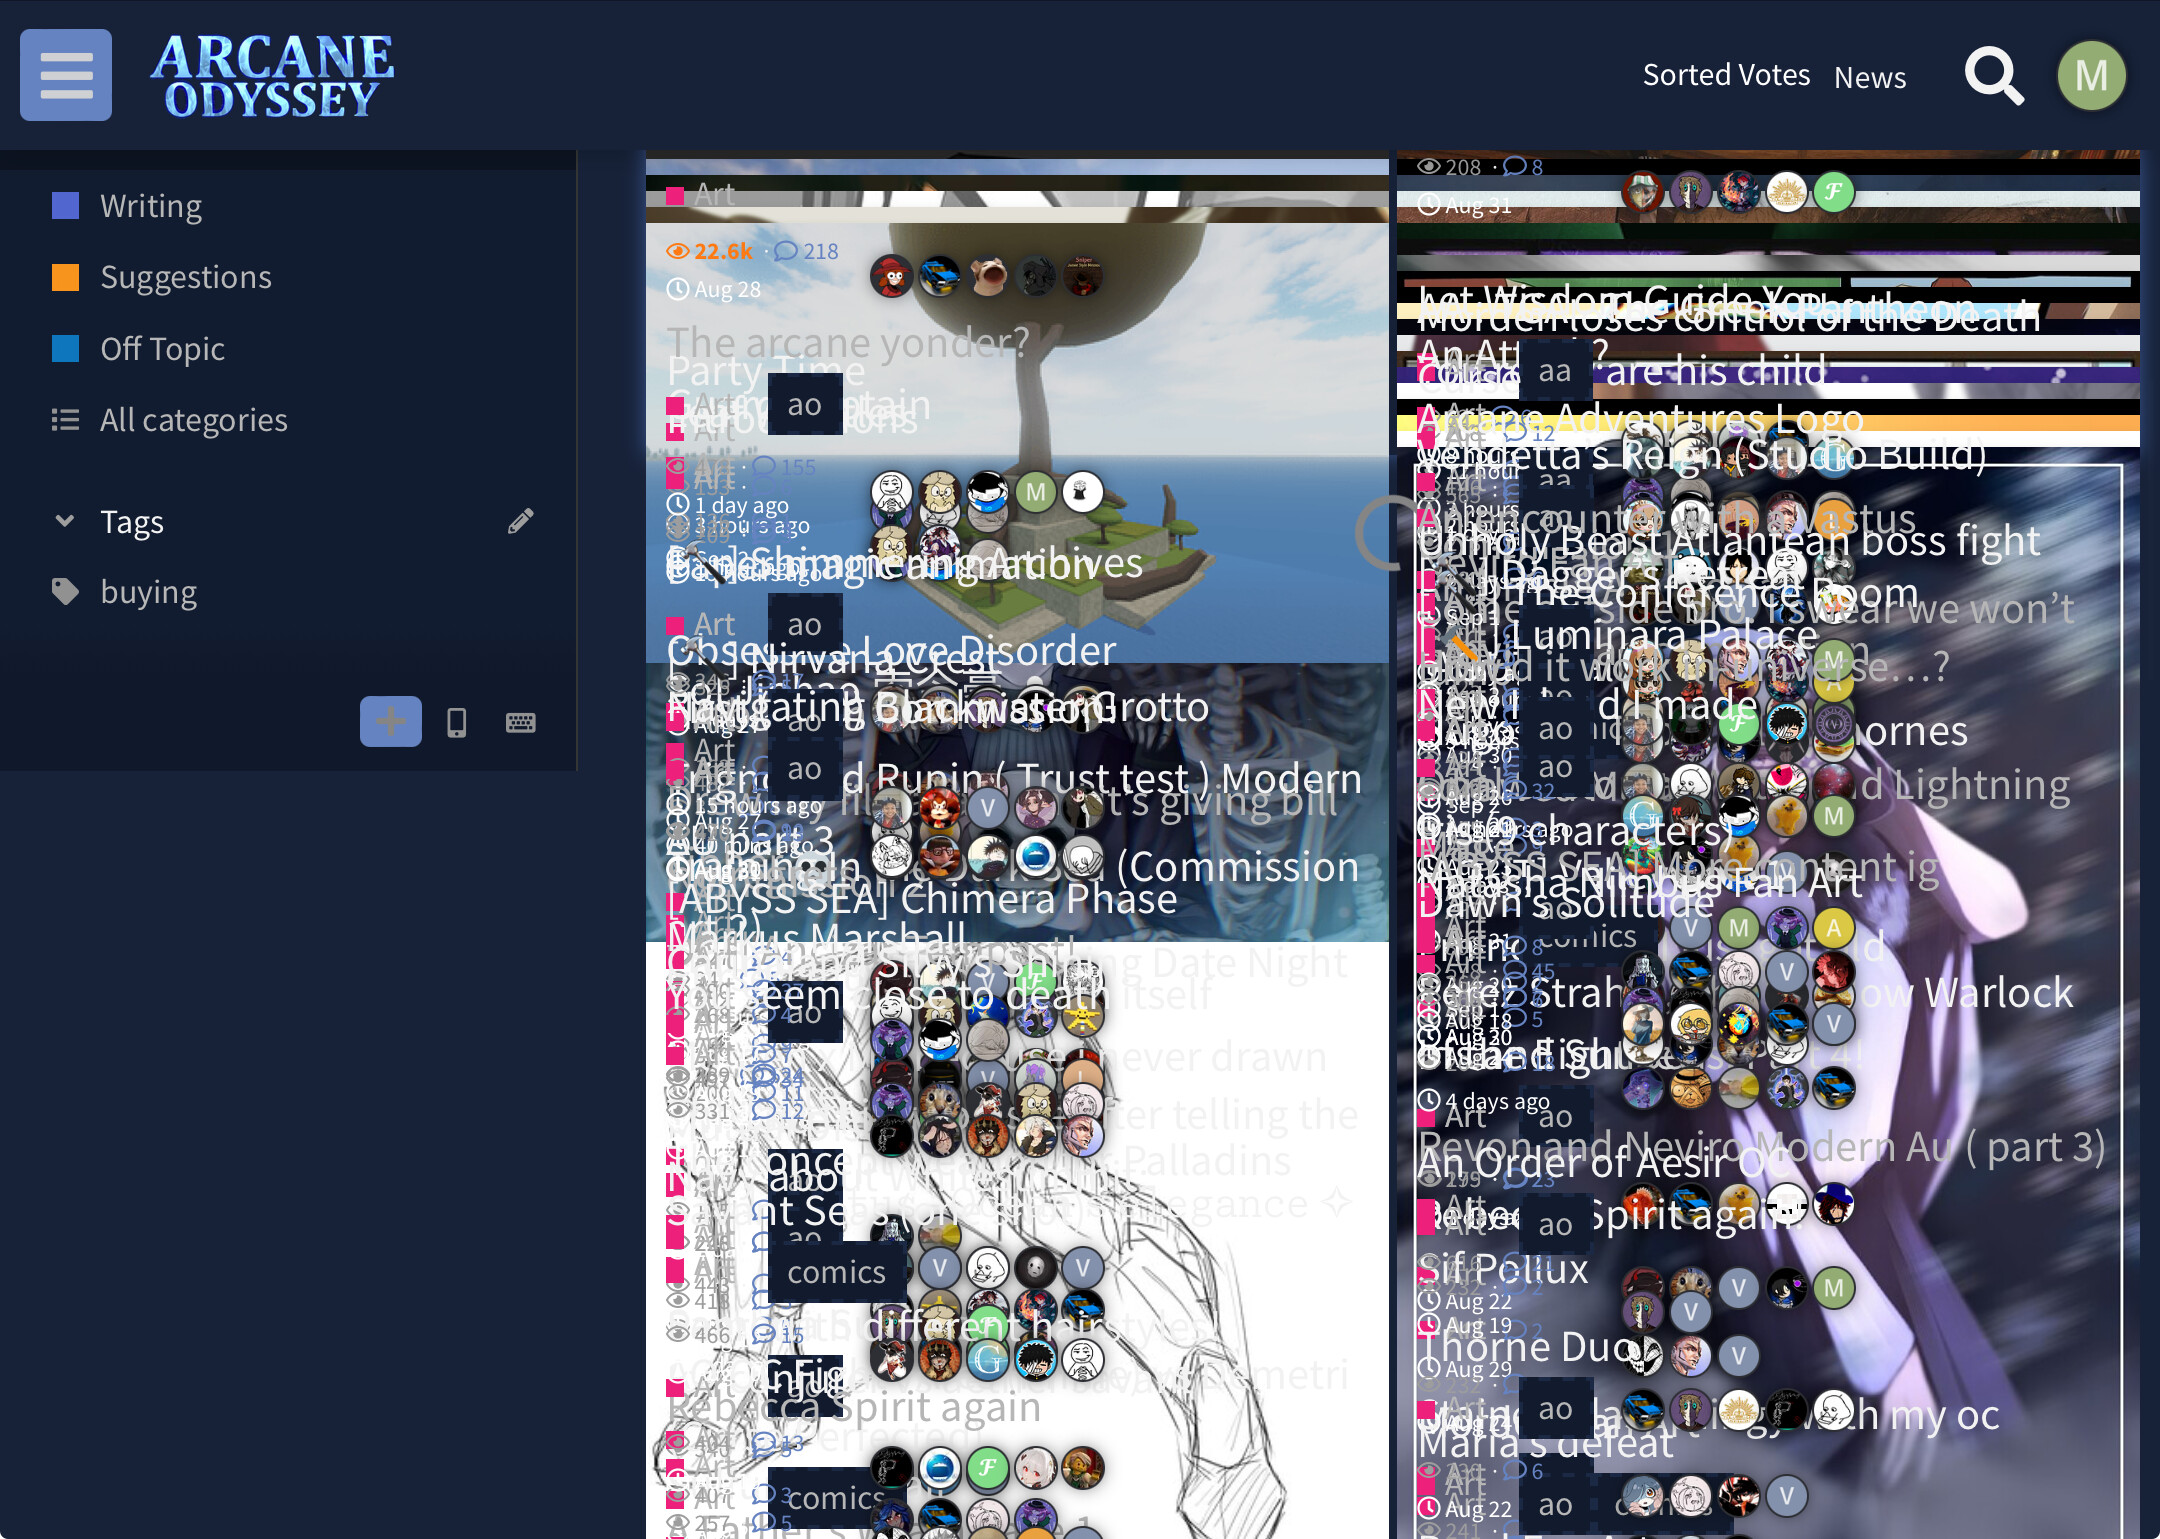Click the open-mouthed animal avatar in Aug 28 row
Viewport: 2160px width, 1539px height.
(987, 277)
